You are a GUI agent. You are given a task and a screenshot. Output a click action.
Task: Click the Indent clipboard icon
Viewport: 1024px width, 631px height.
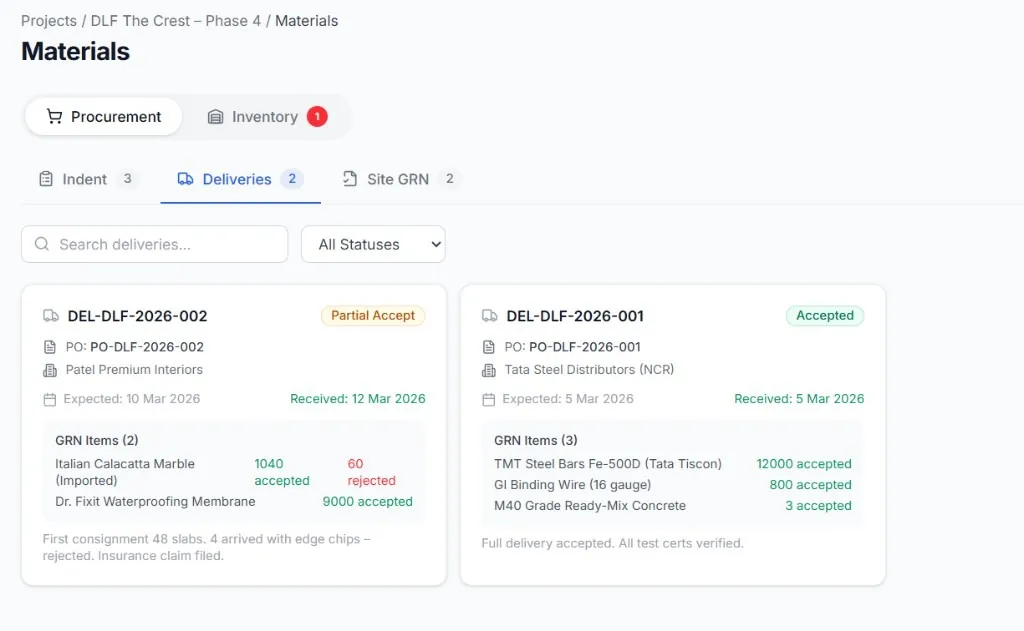point(46,178)
